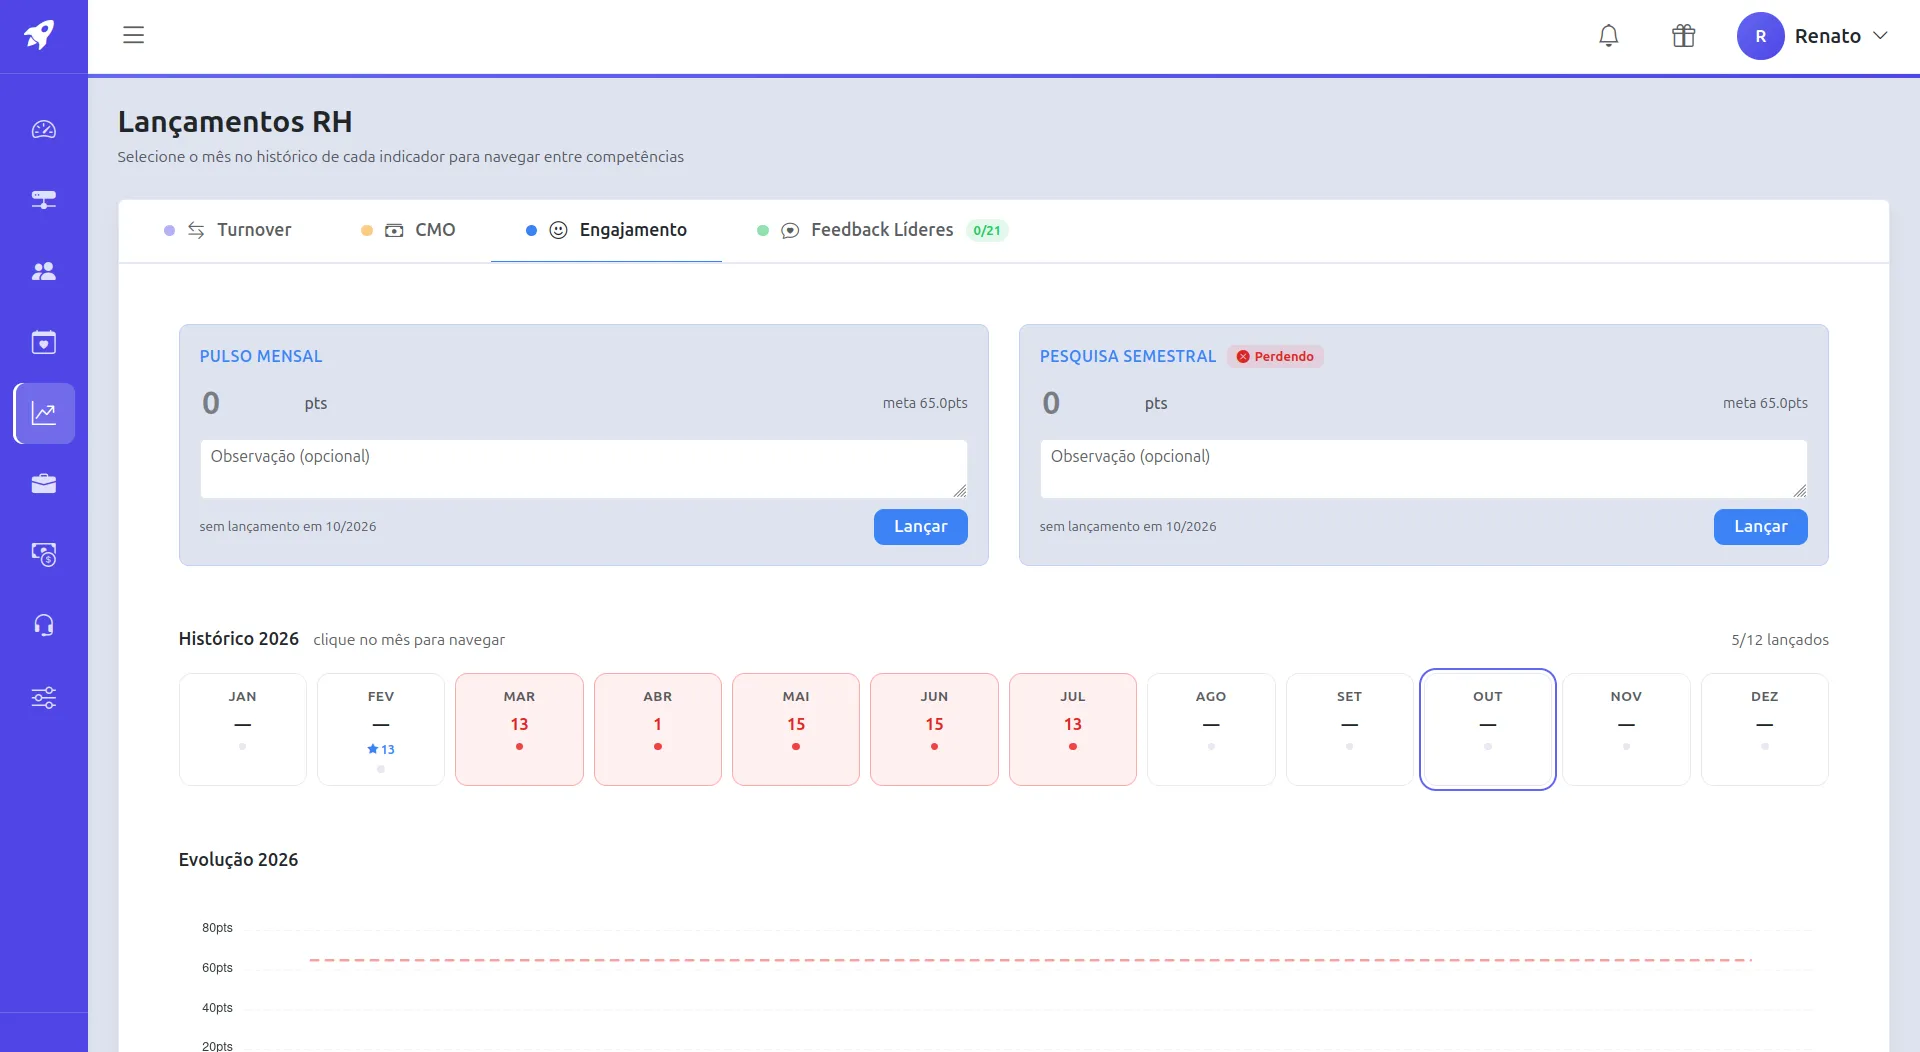This screenshot has height=1052, width=1920.
Task: Click Lançar in Pulso Mensal card
Action: [921, 527]
